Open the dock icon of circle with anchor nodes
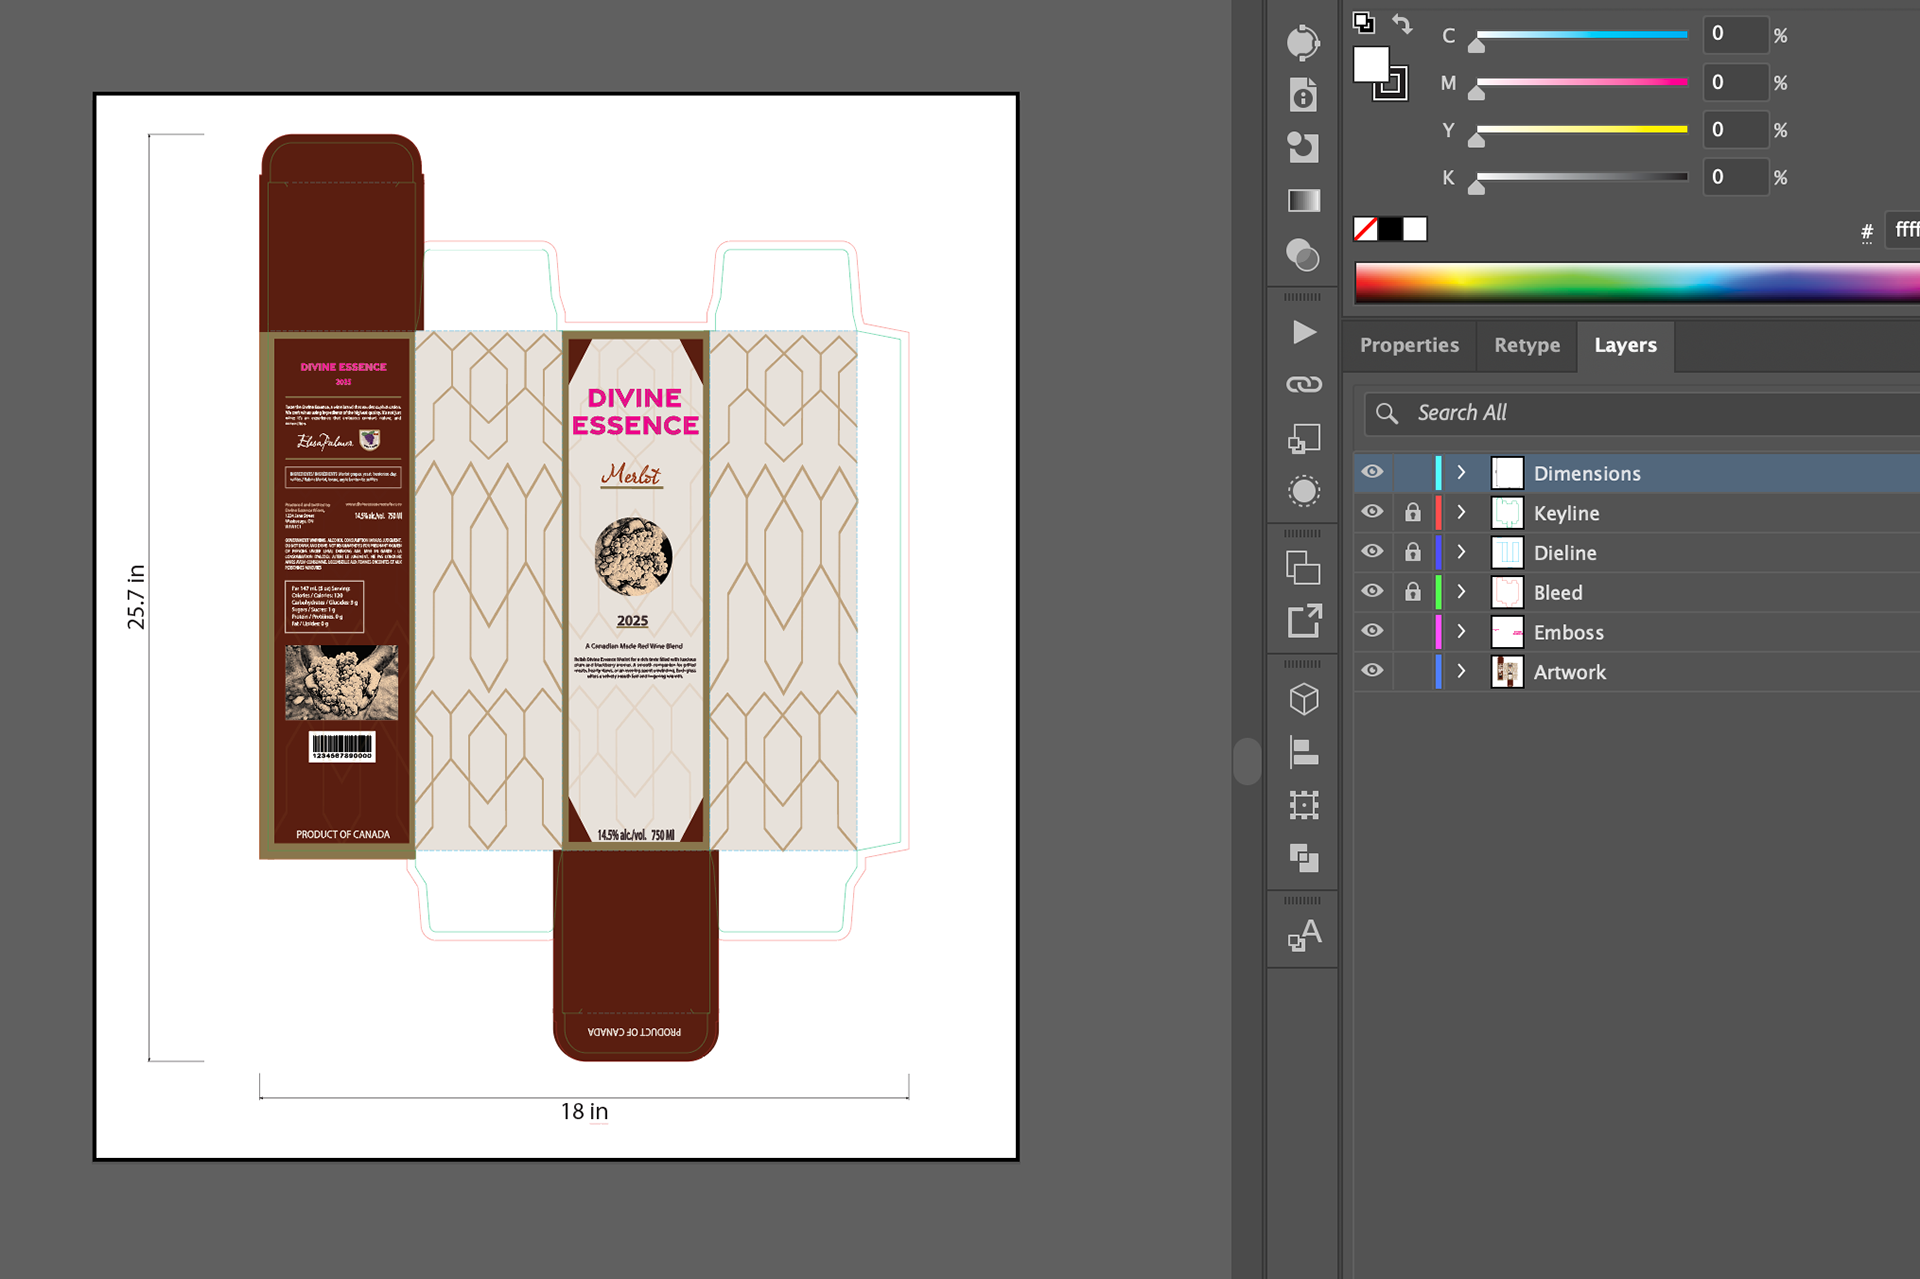This screenshot has width=1920, height=1279. [1303, 43]
